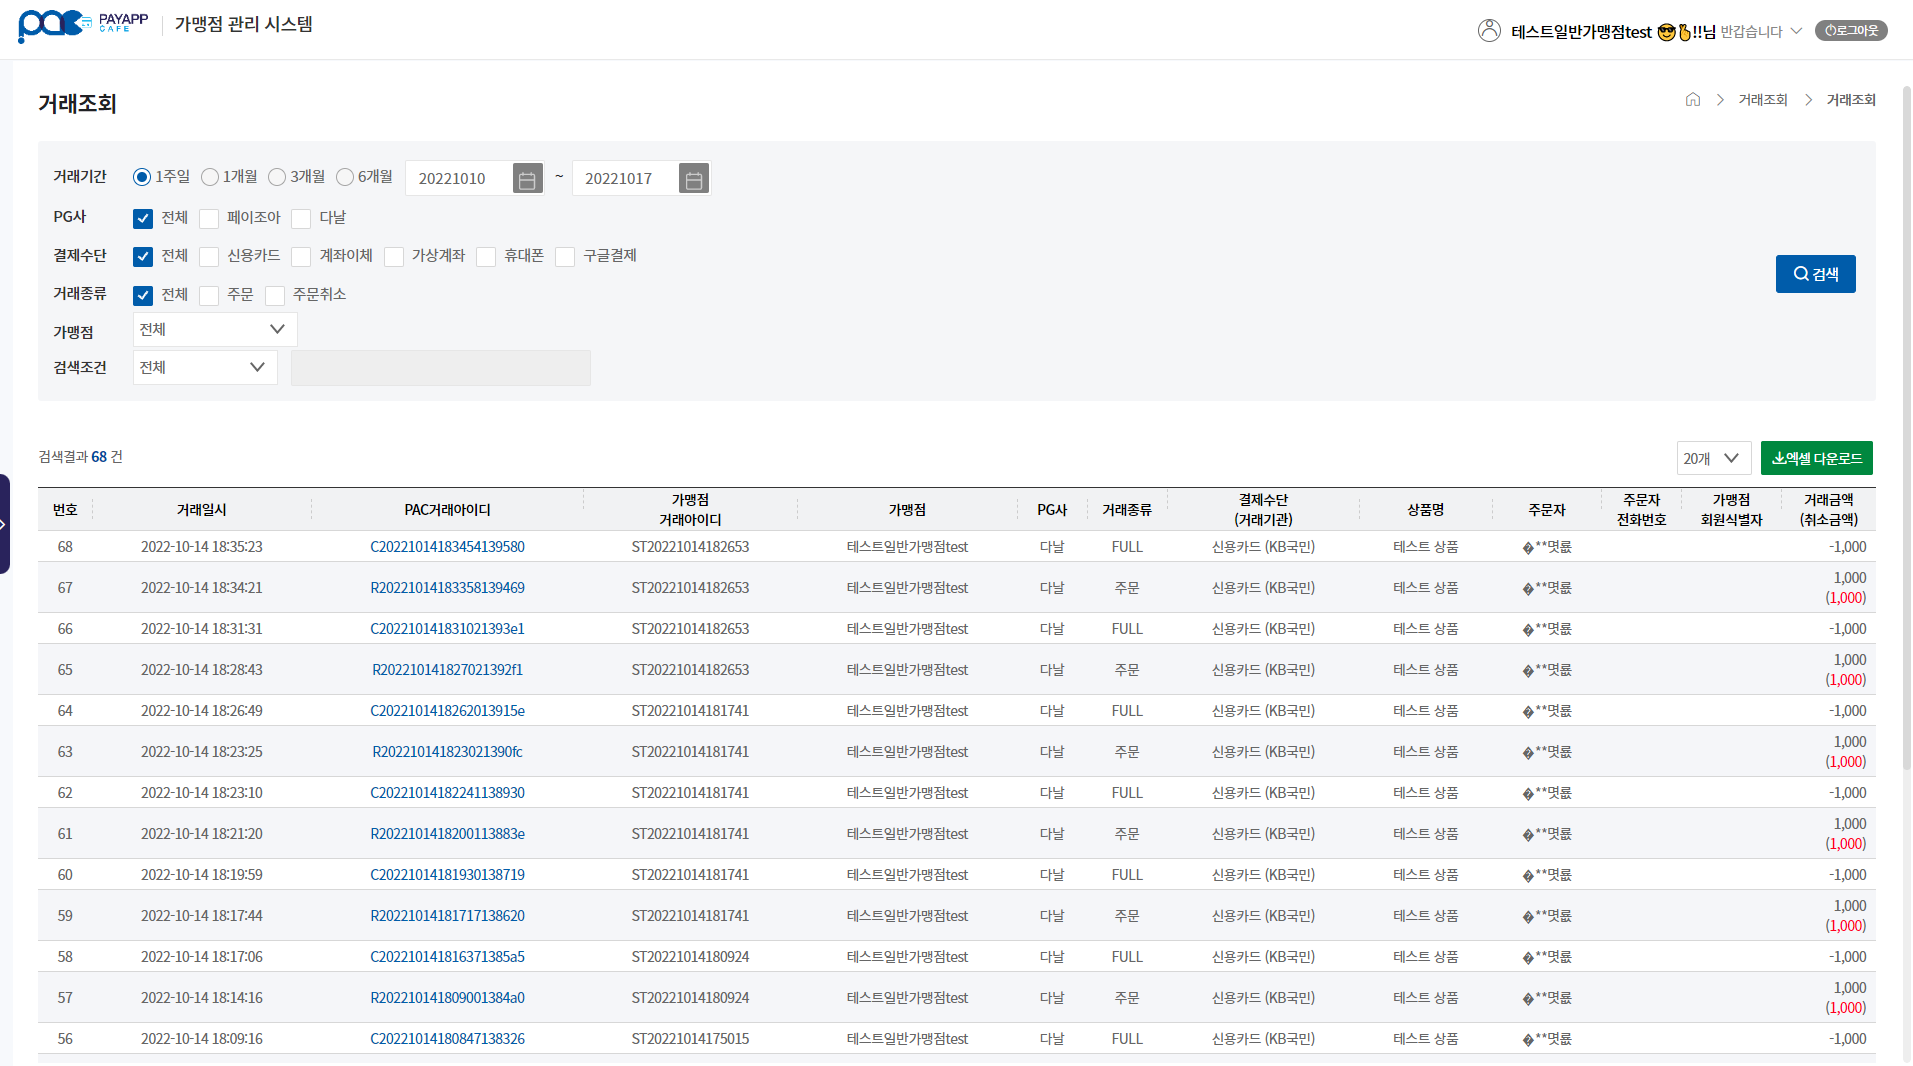Open the 20개 rows-per-page dropdown
The width and height of the screenshot is (1913, 1066).
(x=1714, y=458)
